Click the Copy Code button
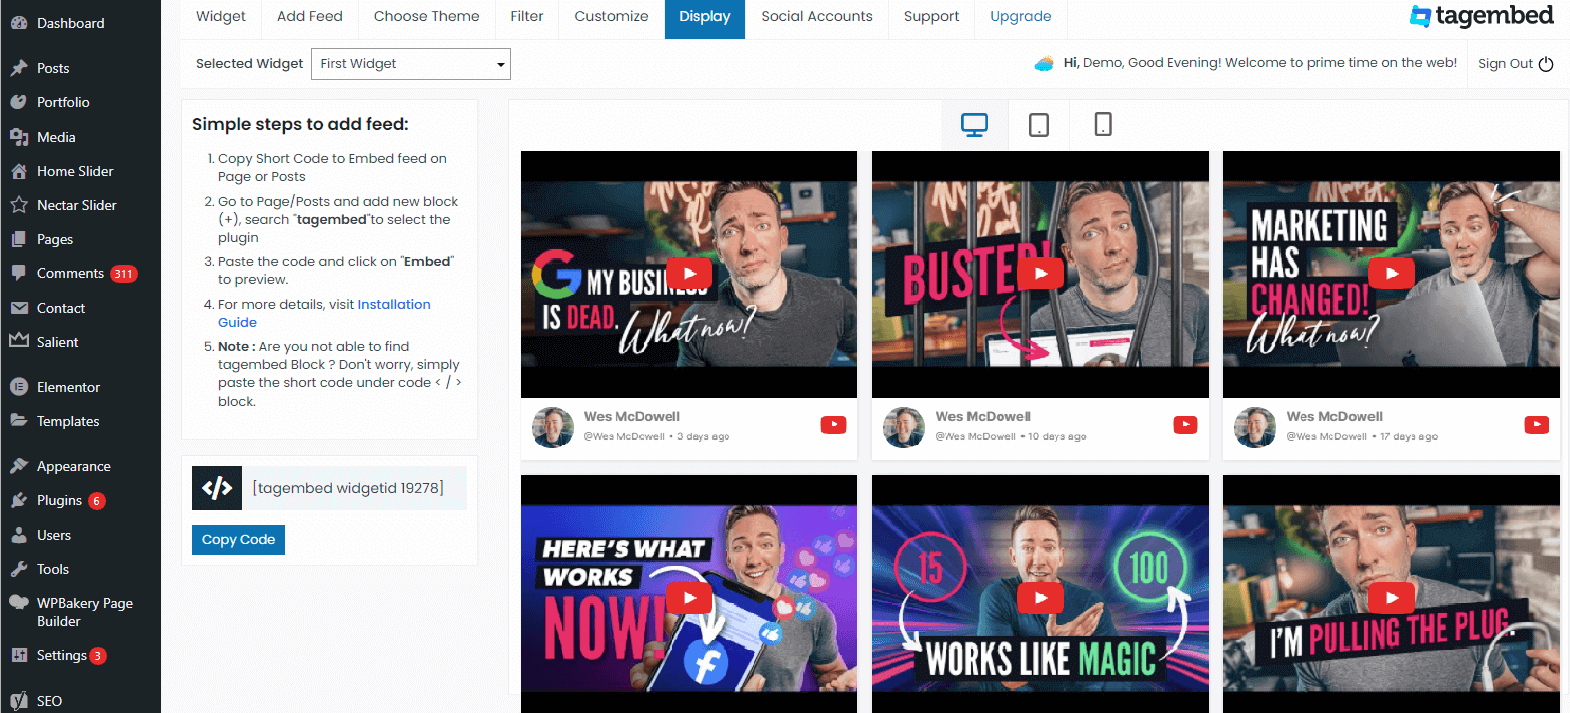 point(238,540)
